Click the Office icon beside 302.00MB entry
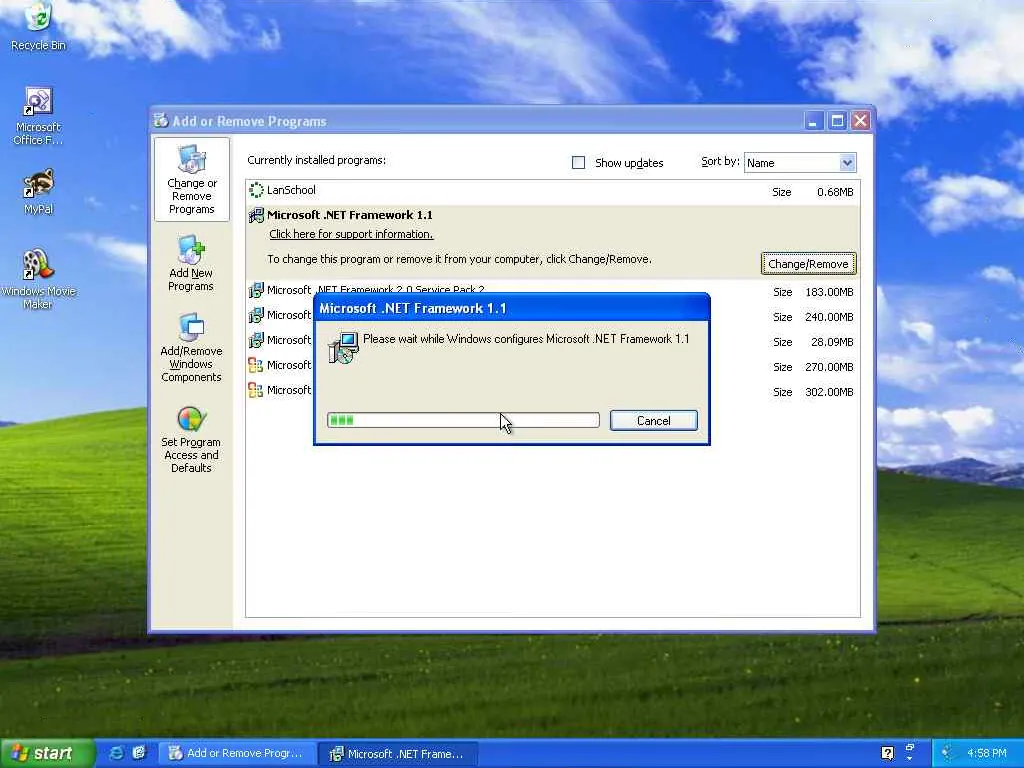This screenshot has width=1024, height=768. point(256,391)
